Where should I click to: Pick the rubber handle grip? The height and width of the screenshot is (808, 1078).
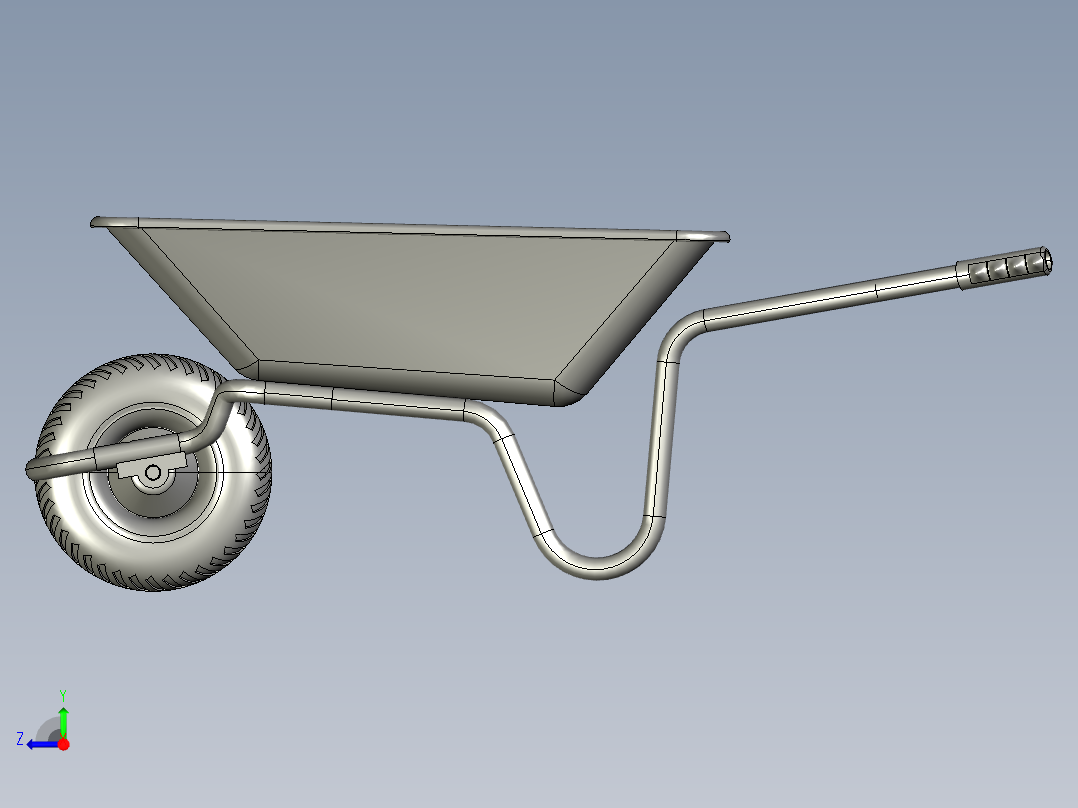[1003, 267]
